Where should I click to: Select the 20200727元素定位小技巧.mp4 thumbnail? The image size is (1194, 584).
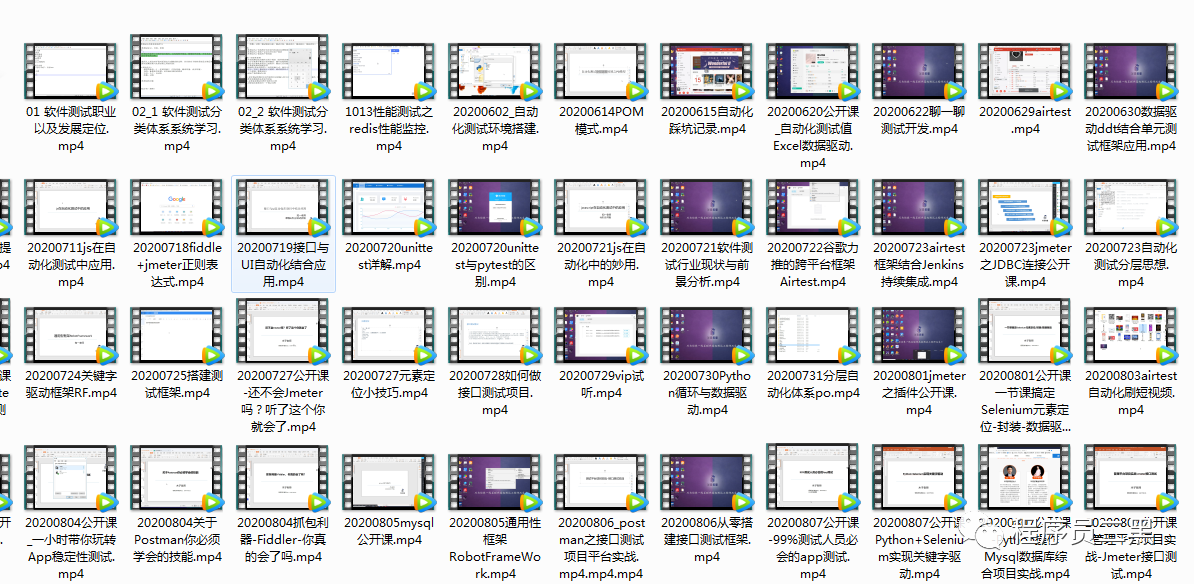click(x=389, y=337)
